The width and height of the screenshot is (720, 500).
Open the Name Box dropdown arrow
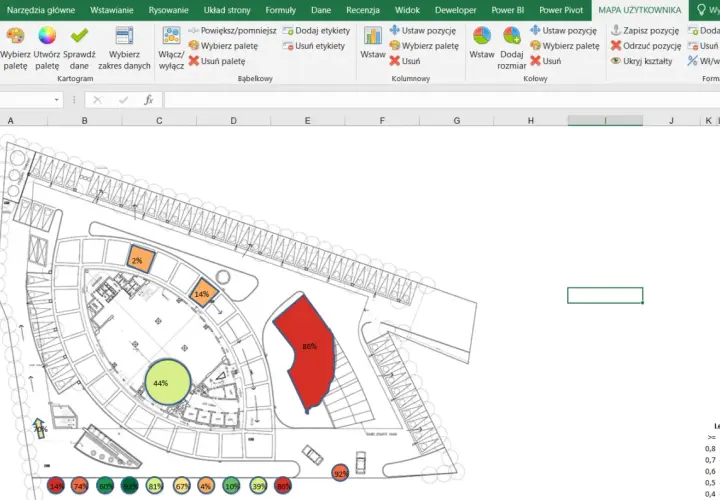(x=56, y=100)
